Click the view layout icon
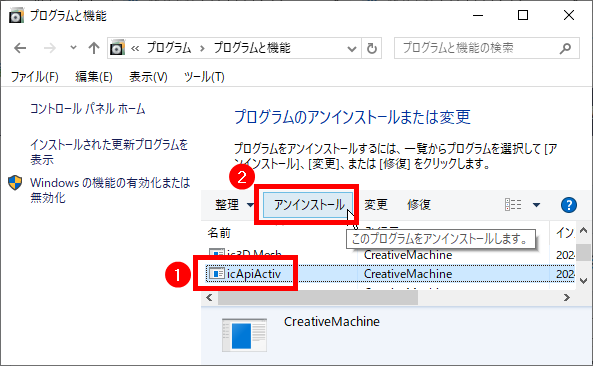The height and width of the screenshot is (366, 593). pos(513,205)
